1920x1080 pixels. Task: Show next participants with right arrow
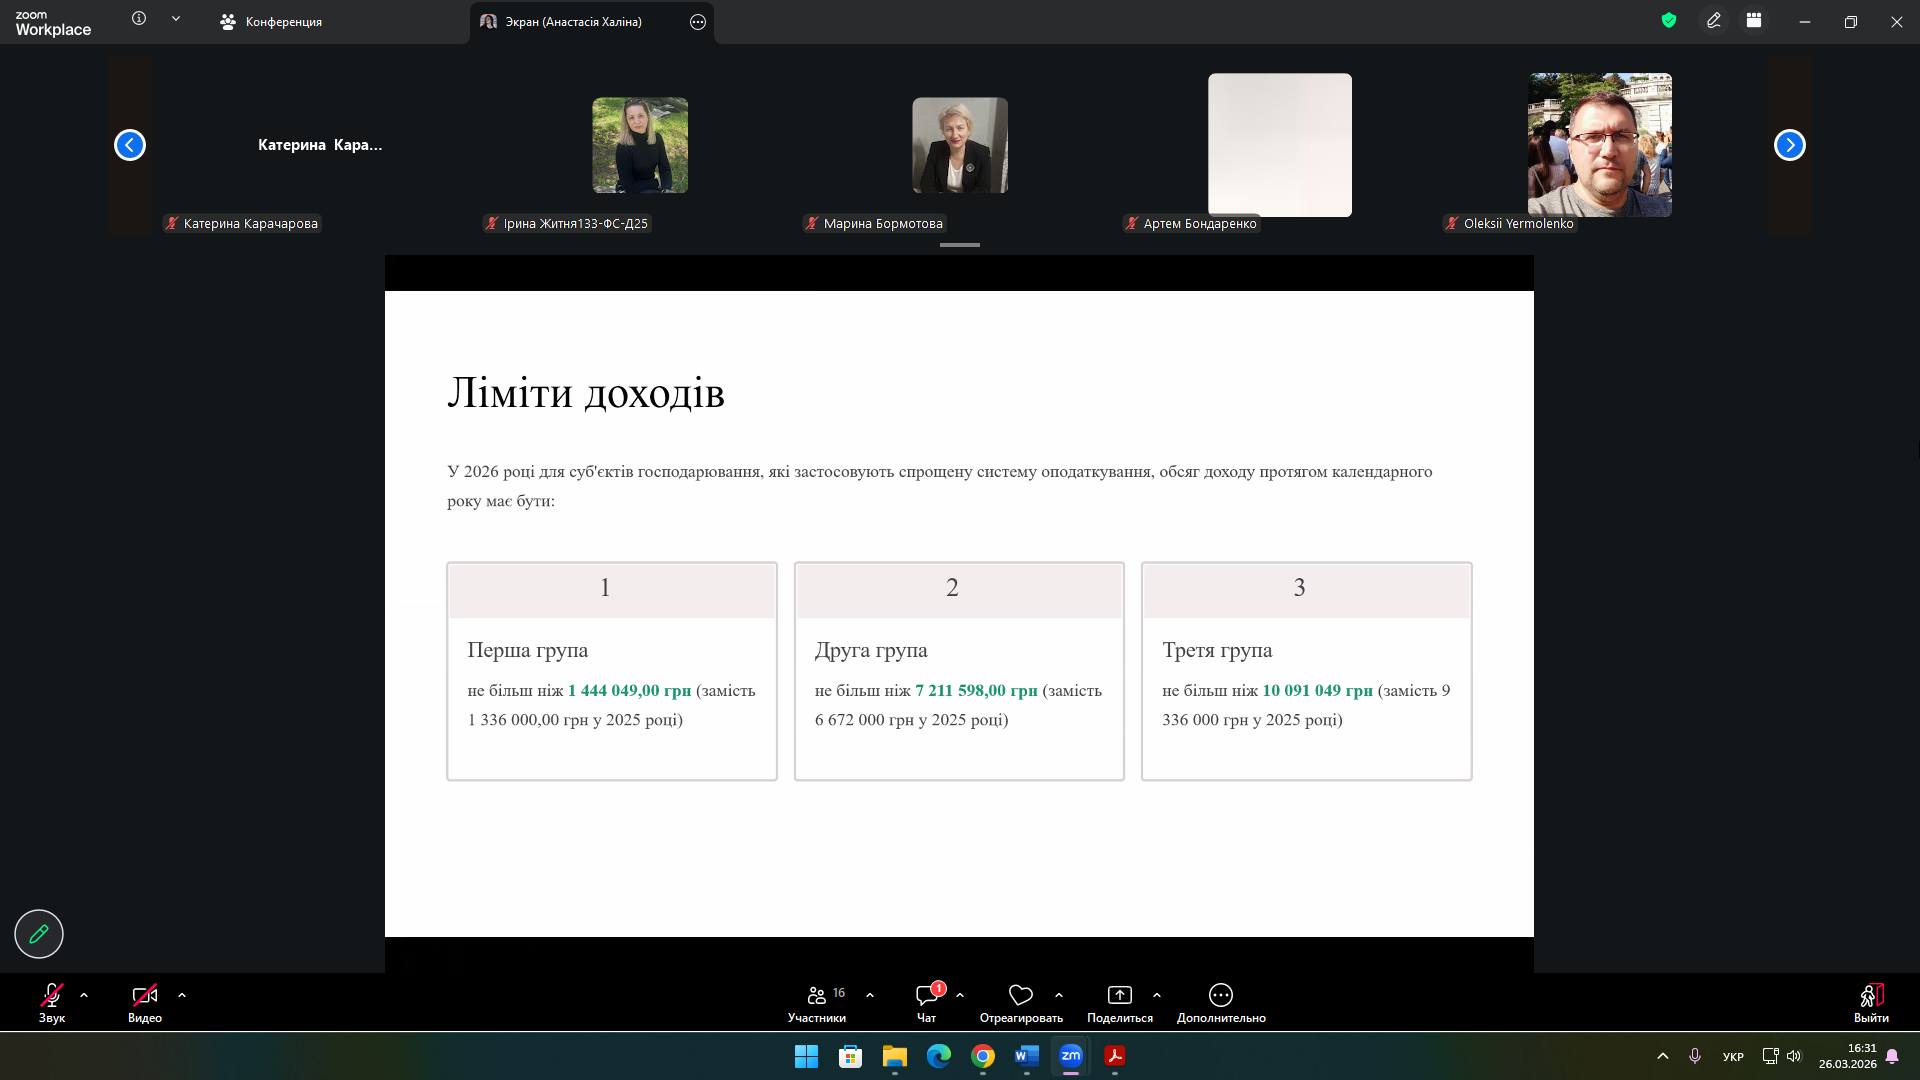coord(1789,145)
